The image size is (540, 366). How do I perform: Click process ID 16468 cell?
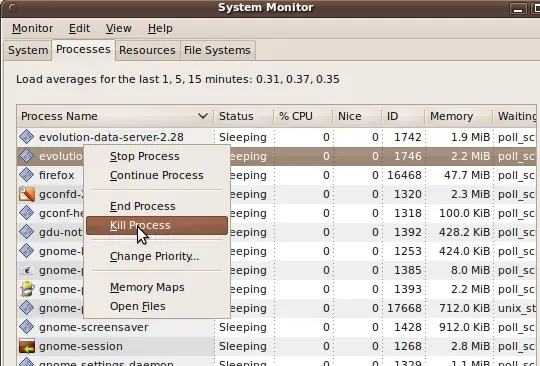tap(404, 175)
